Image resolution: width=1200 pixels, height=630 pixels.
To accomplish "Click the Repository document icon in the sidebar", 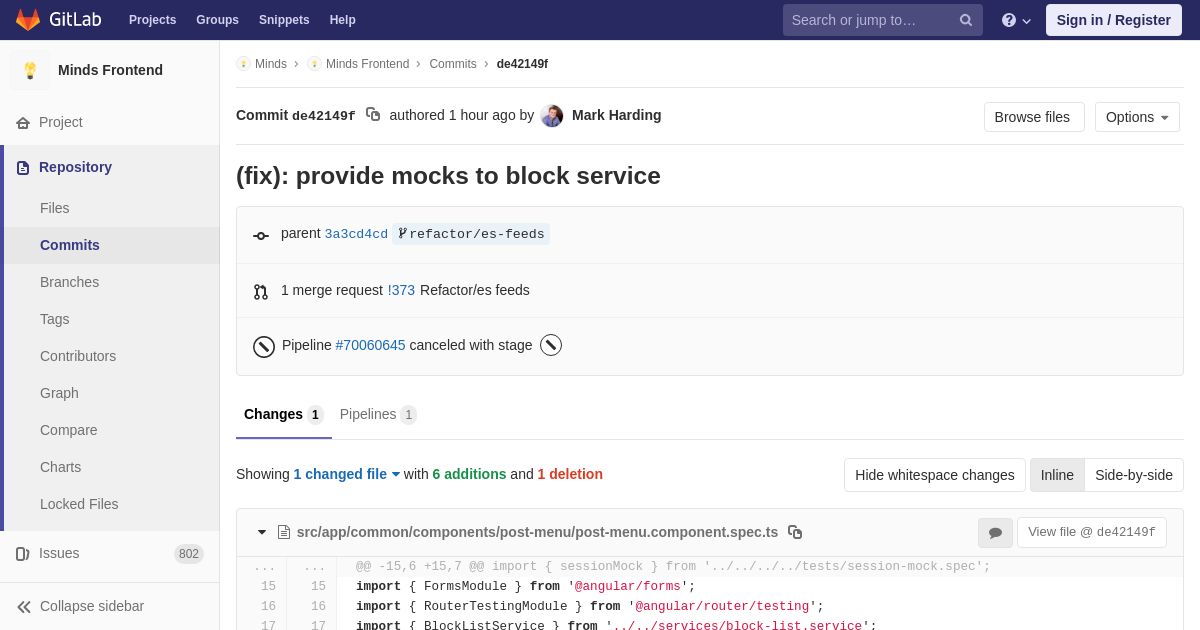I will (23, 167).
